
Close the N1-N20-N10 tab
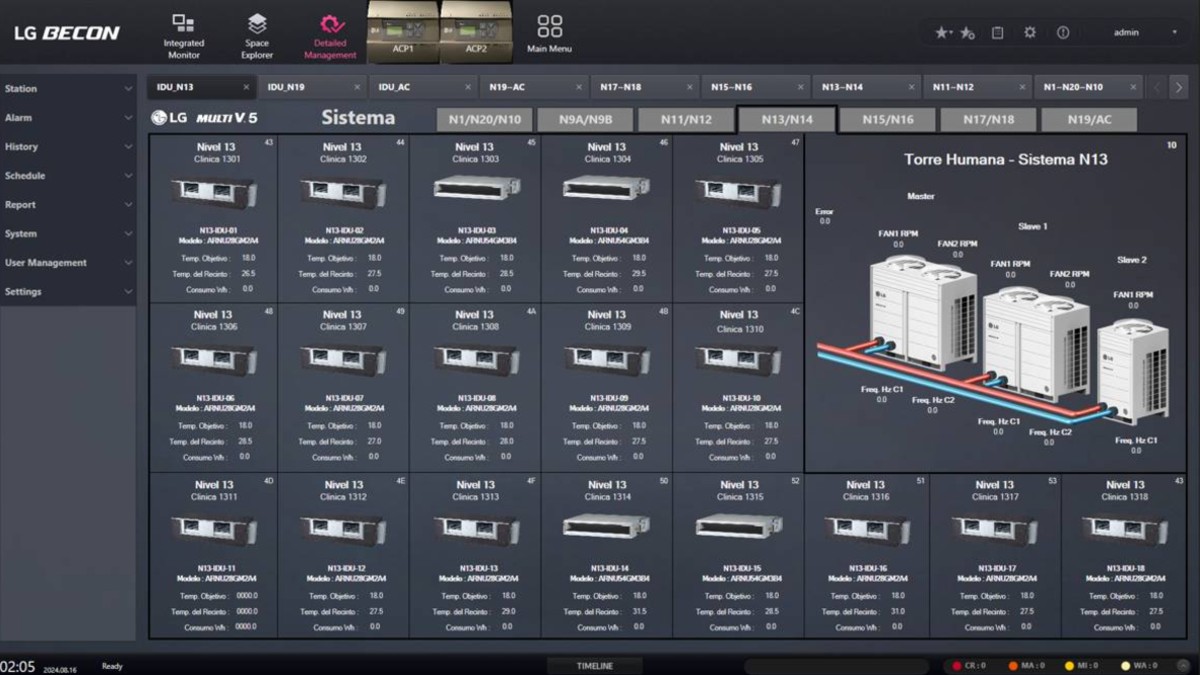pos(1131,87)
